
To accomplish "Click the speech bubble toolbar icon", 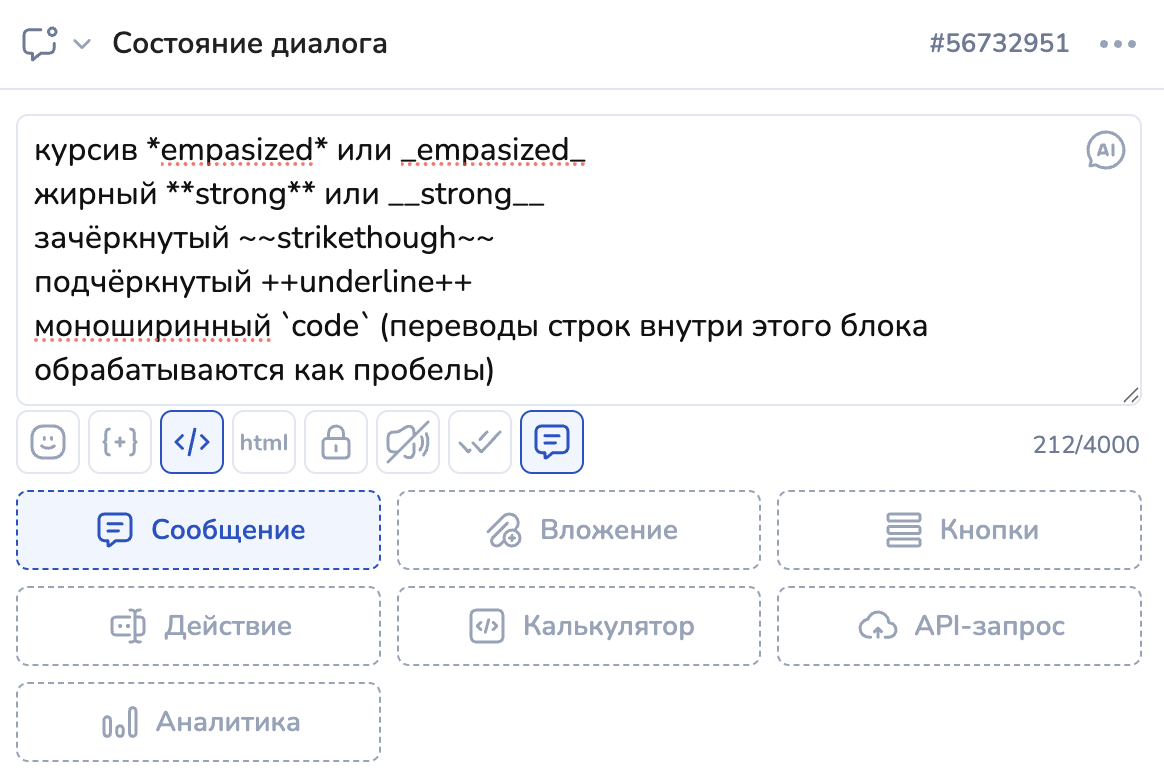I will (x=552, y=442).
